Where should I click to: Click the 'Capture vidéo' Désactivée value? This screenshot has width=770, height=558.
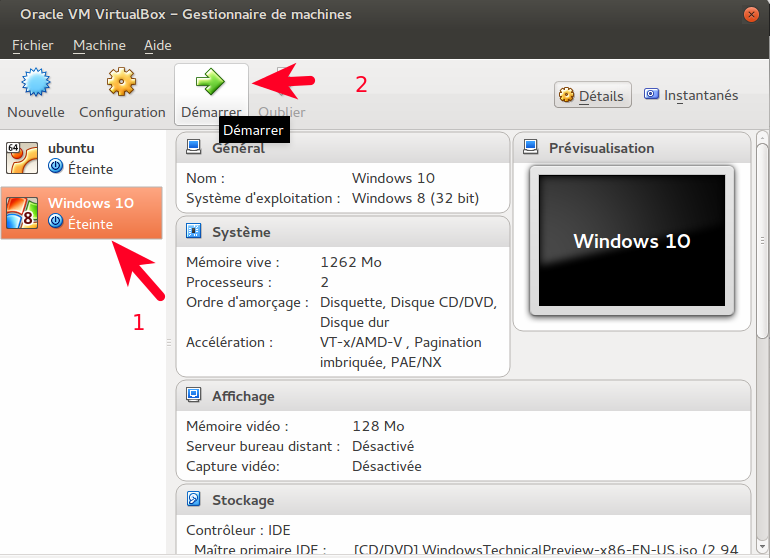tap(386, 467)
